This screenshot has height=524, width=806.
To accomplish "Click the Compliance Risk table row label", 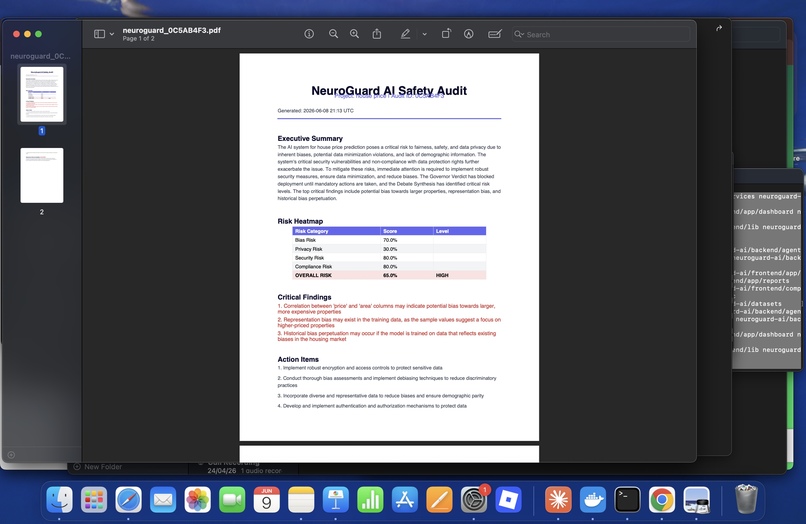I will (x=314, y=266).
